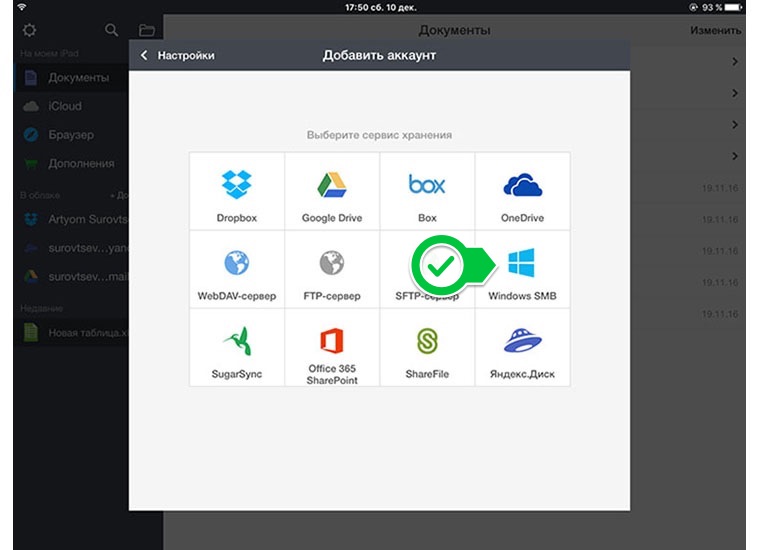Select Google Drive storage service
Image resolution: width=760 pixels, height=550 pixels.
[x=332, y=191]
